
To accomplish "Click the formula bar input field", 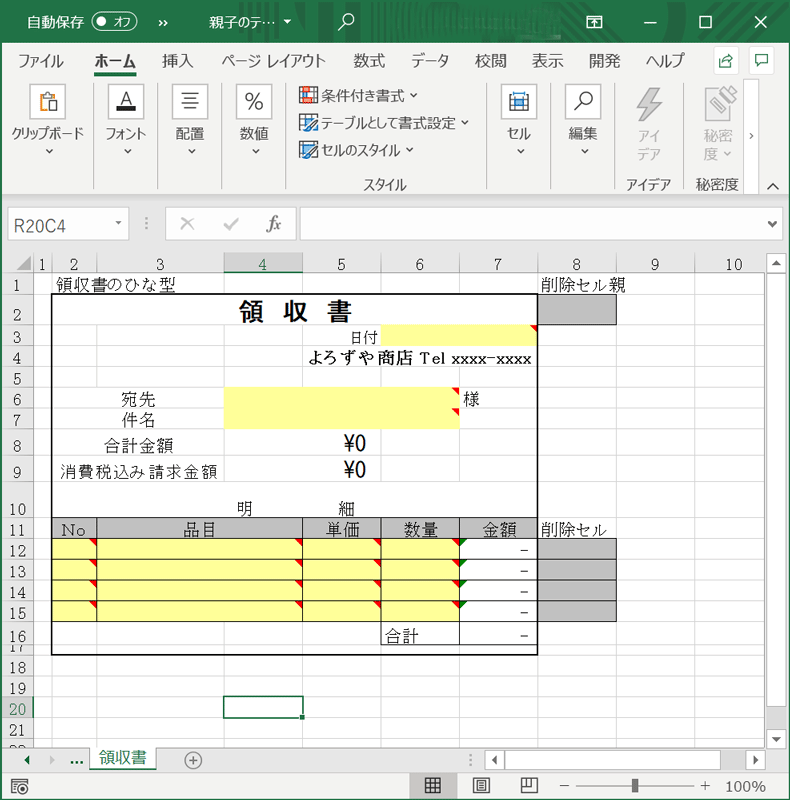I will pos(530,224).
